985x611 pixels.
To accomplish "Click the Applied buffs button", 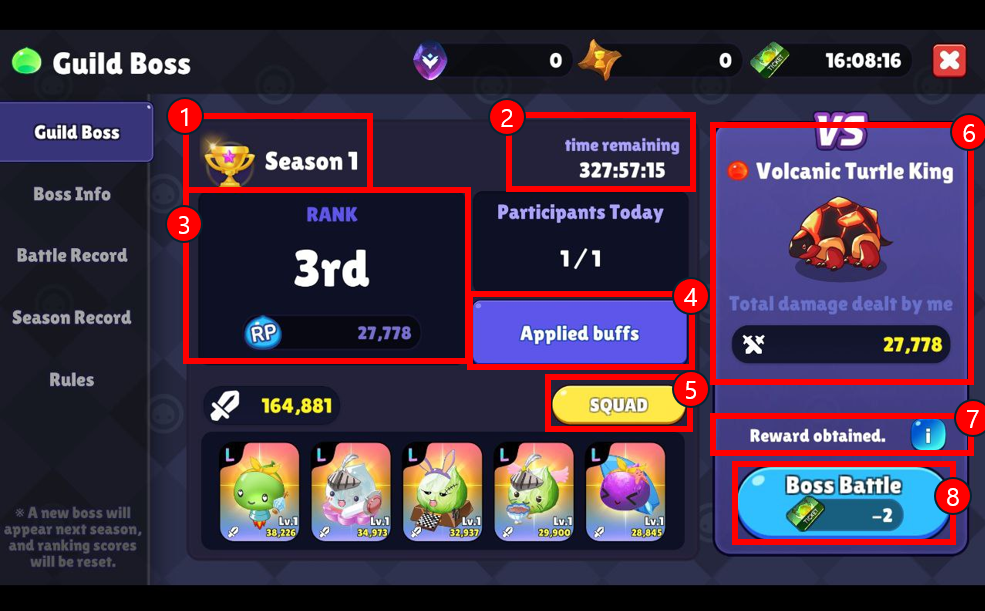I will point(580,333).
